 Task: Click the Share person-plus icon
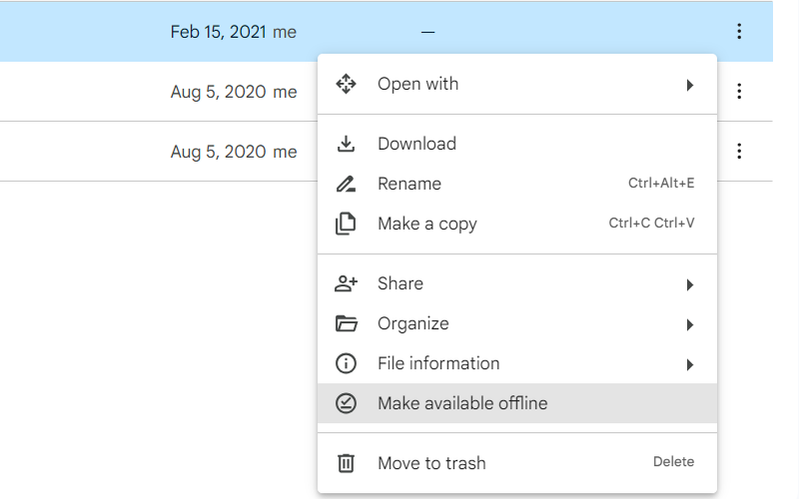coord(345,284)
